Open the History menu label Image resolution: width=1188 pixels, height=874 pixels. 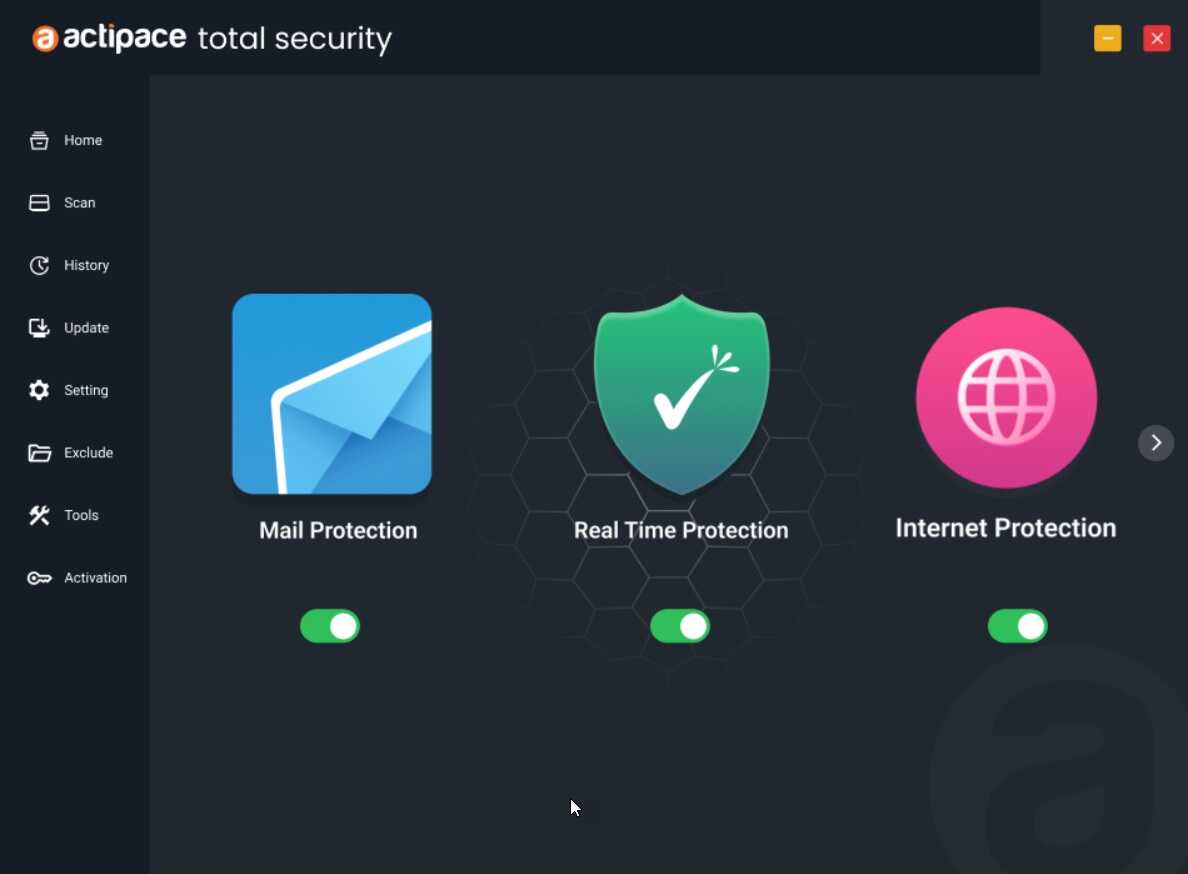[86, 265]
